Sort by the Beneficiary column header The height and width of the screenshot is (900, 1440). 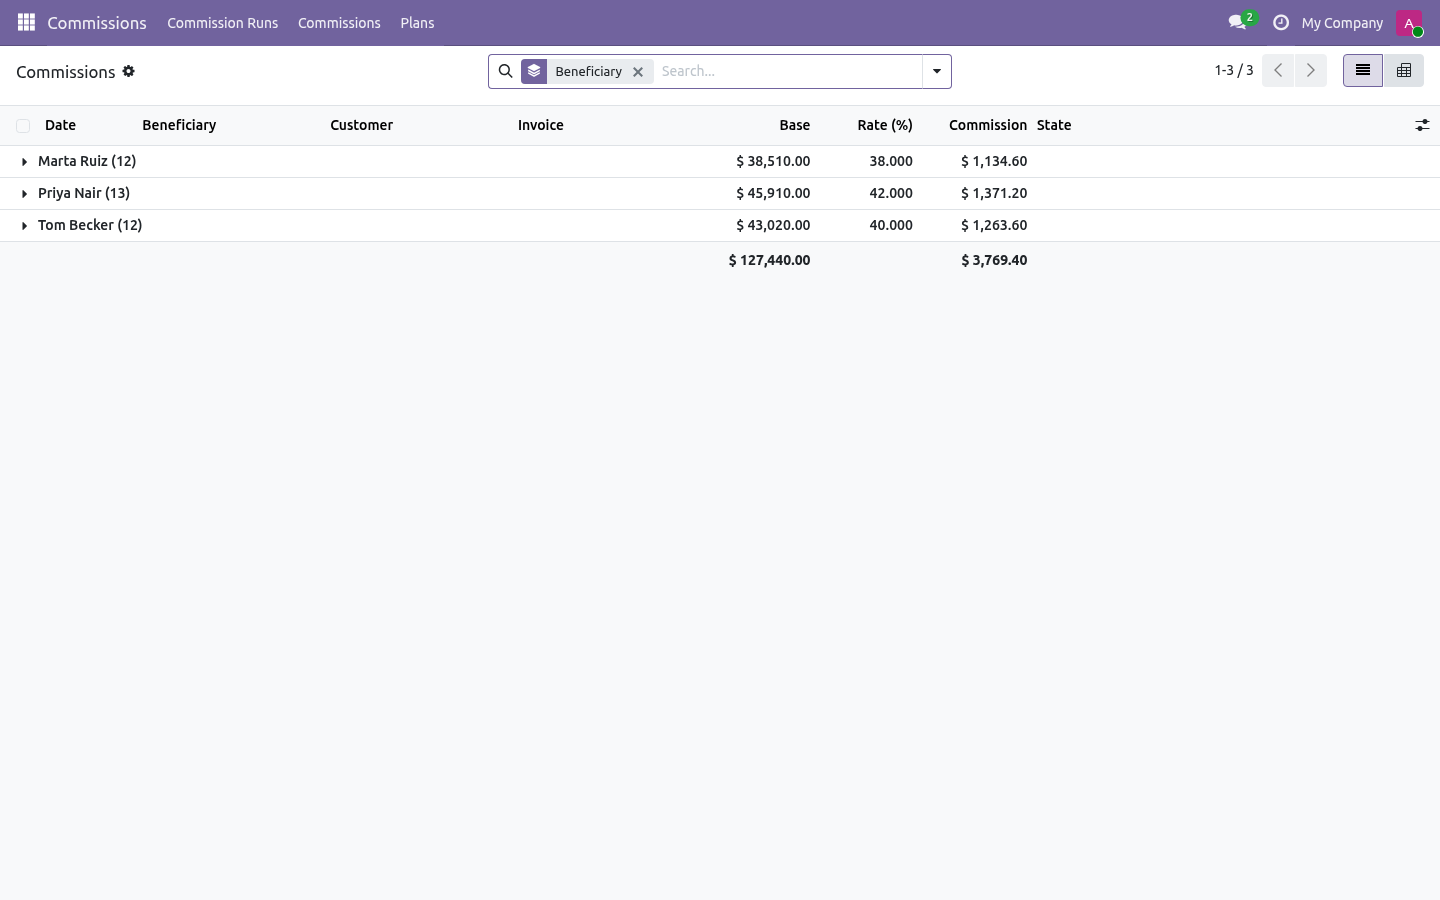point(179,125)
